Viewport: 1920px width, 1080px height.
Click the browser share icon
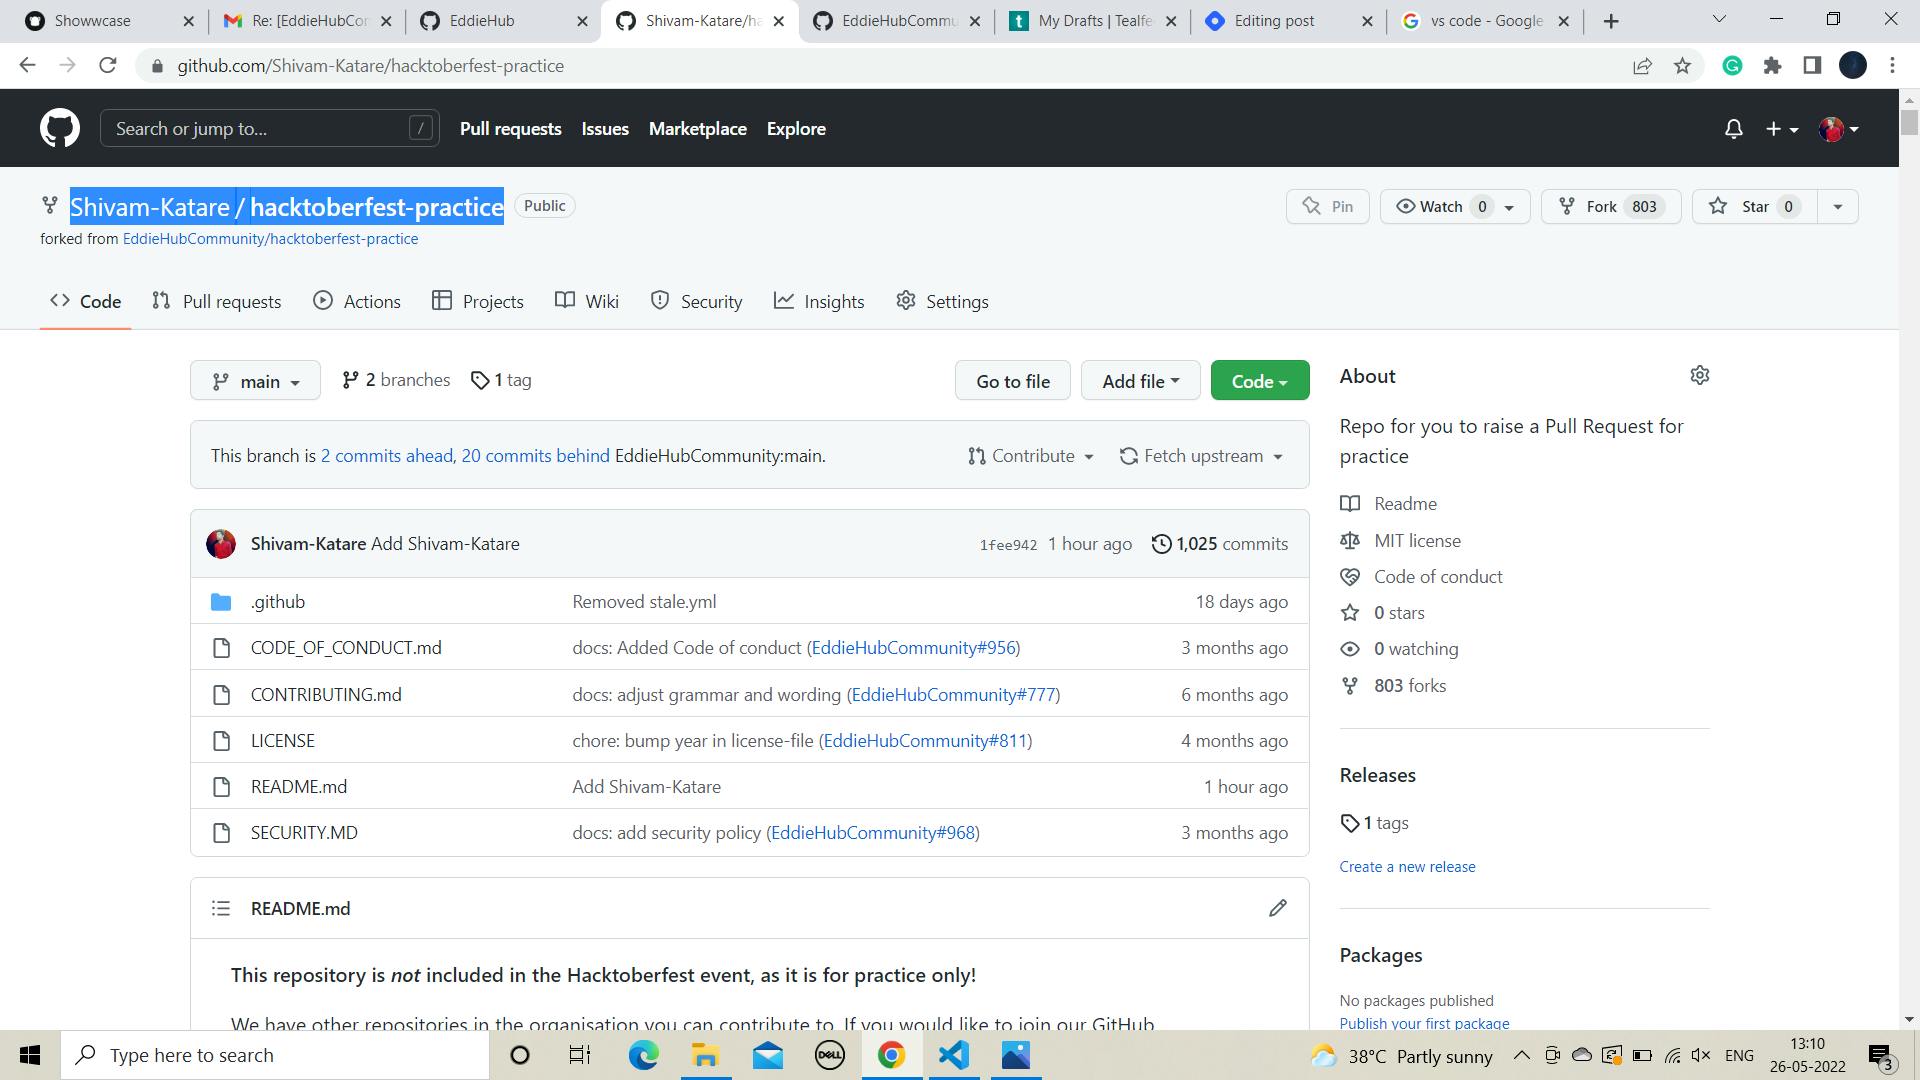click(1642, 66)
